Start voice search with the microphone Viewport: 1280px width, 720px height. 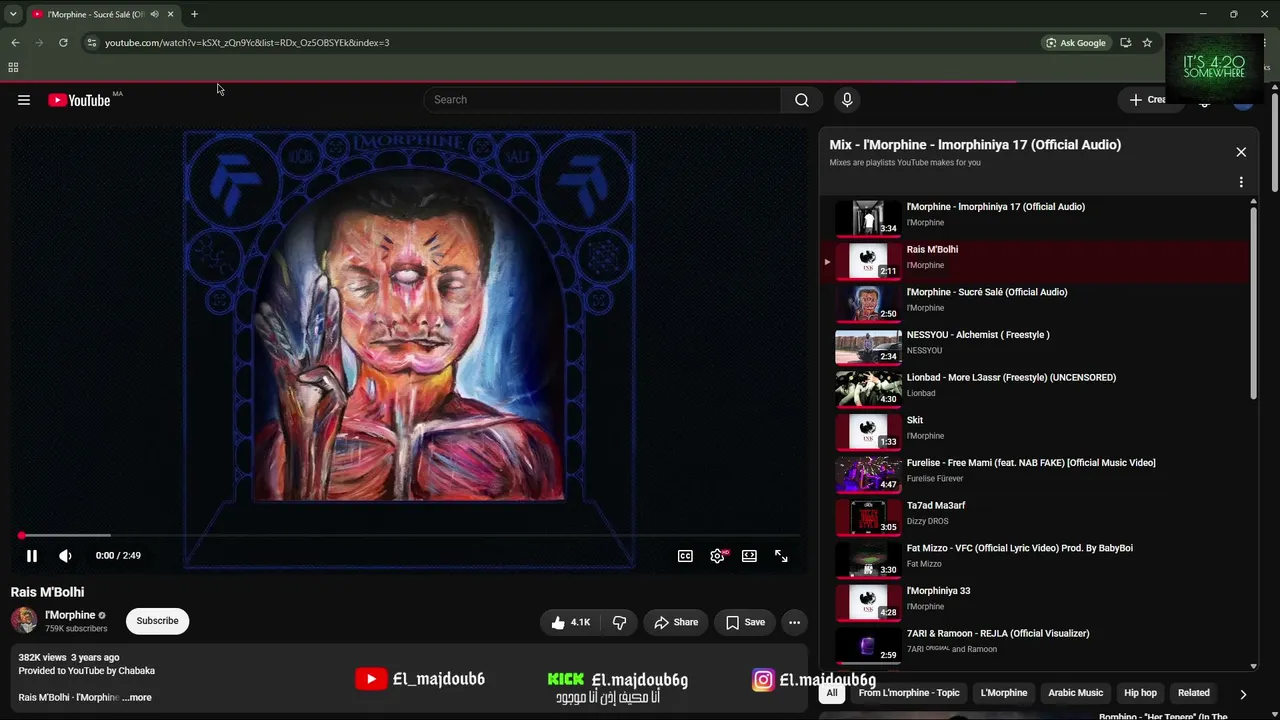(847, 100)
